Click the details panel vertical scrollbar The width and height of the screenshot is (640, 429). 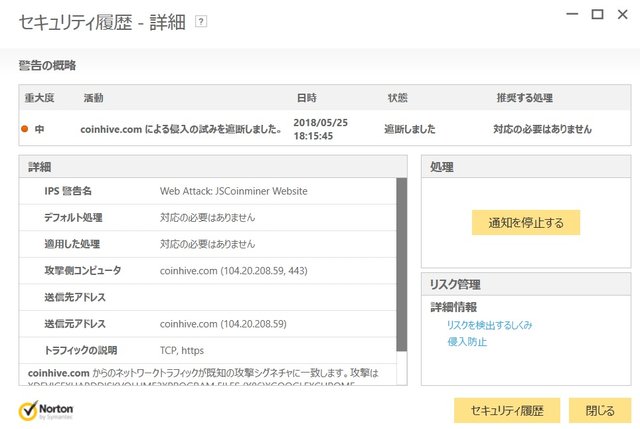[402, 265]
